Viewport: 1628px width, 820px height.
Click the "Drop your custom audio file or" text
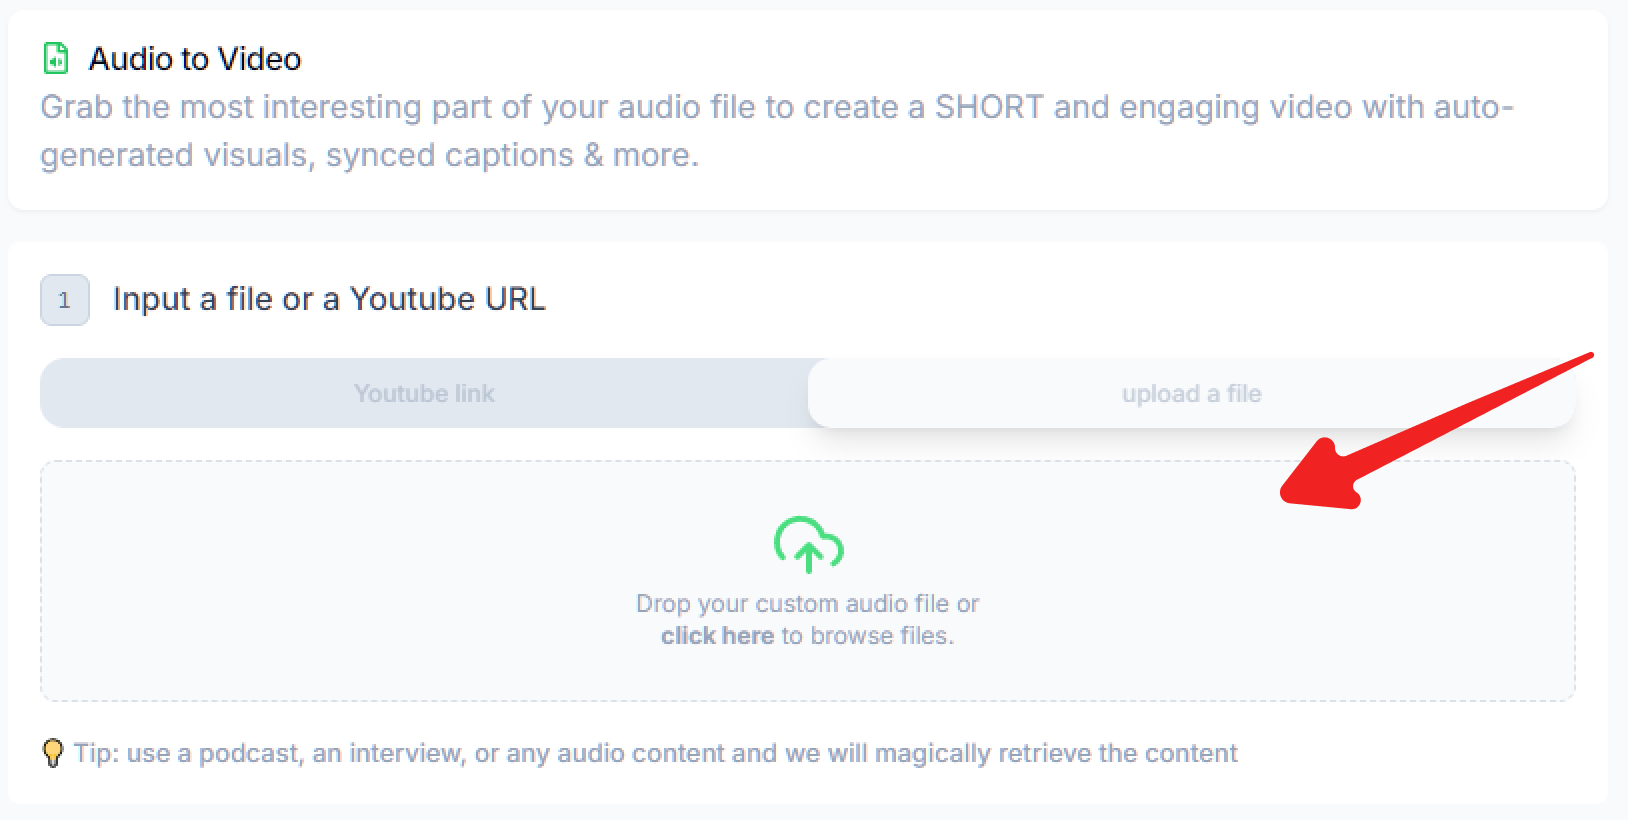(807, 604)
